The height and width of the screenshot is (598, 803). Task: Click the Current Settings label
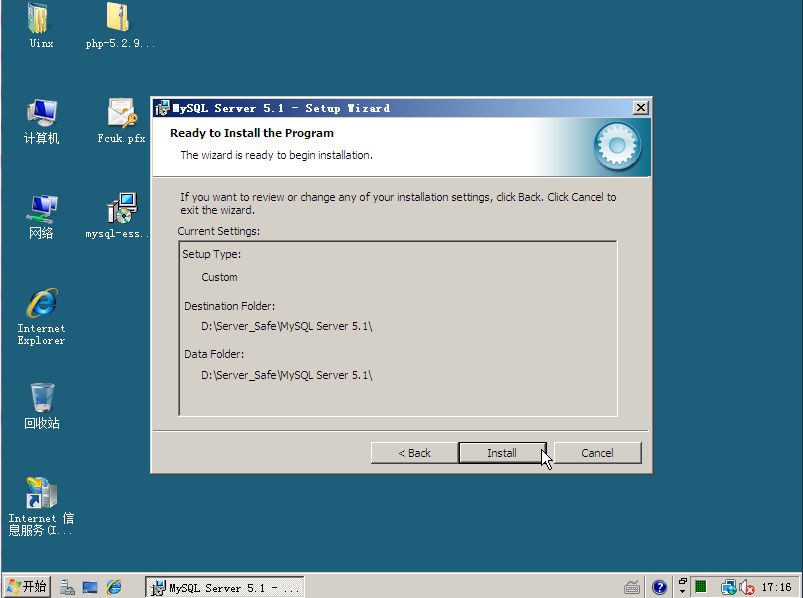coord(219,231)
